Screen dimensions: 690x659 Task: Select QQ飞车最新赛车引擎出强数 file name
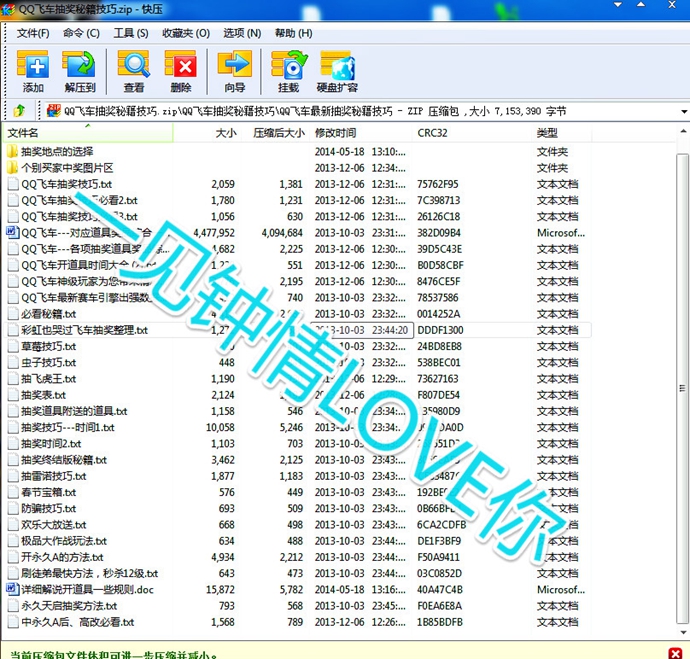[x=86, y=298]
